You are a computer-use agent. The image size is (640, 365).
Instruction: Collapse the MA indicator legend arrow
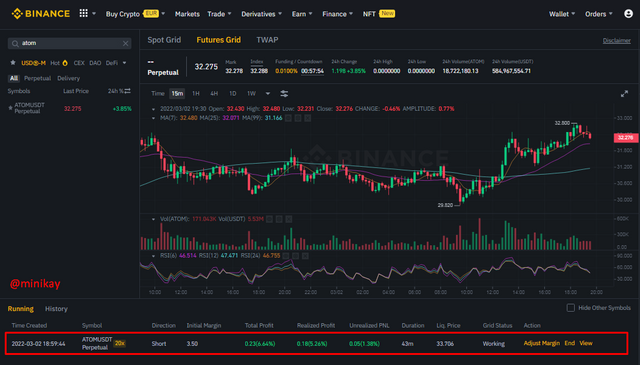click(x=153, y=118)
